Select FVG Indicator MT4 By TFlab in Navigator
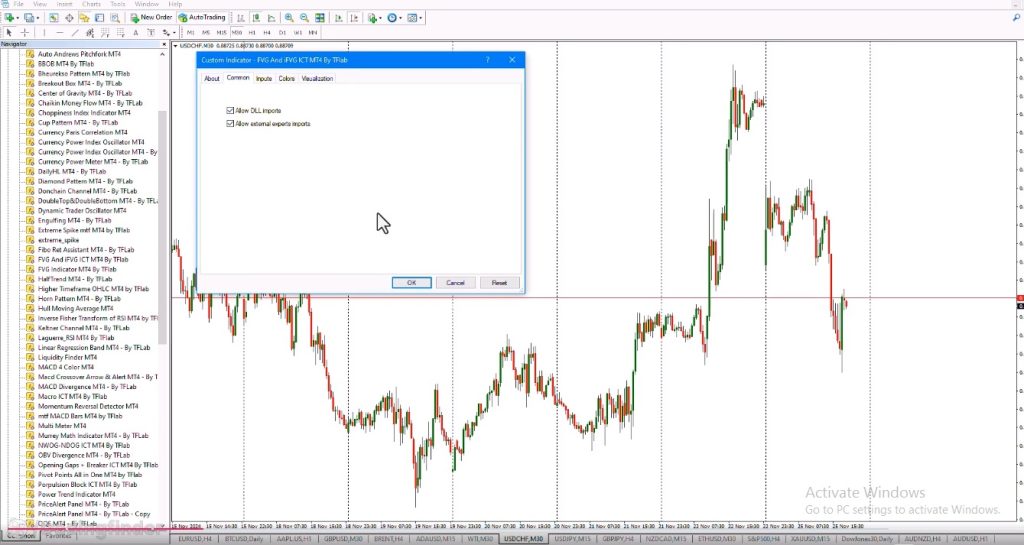The image size is (1024, 545). [x=77, y=269]
